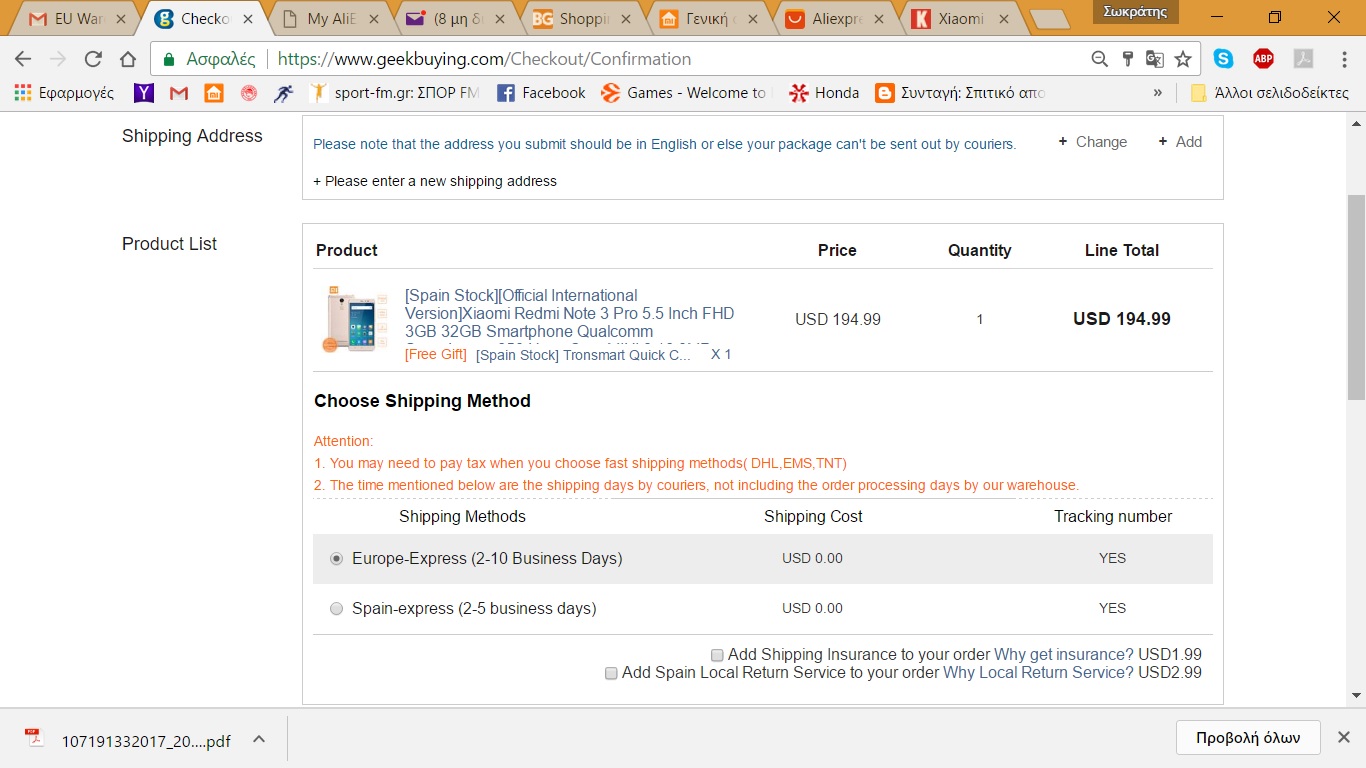The image size is (1366, 768).
Task: Show hidden bookmarks with the » chevron
Action: (1158, 93)
